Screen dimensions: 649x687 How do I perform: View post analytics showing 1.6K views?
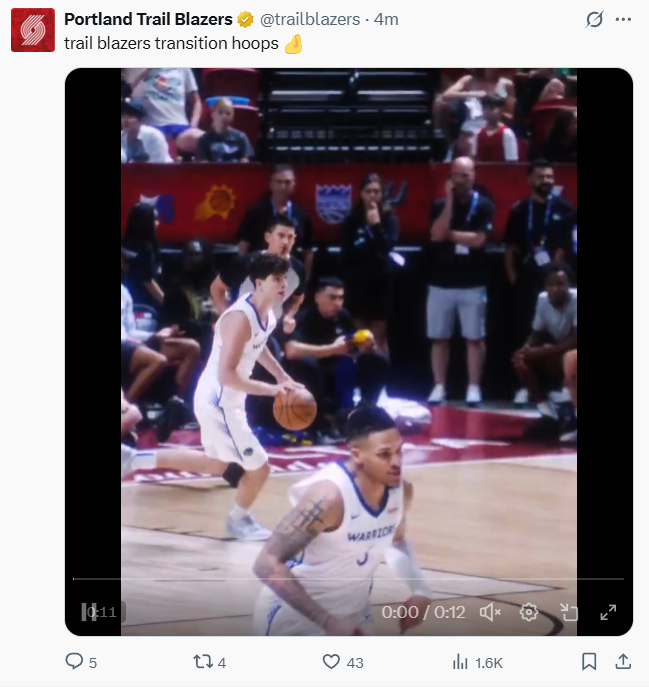point(461,662)
